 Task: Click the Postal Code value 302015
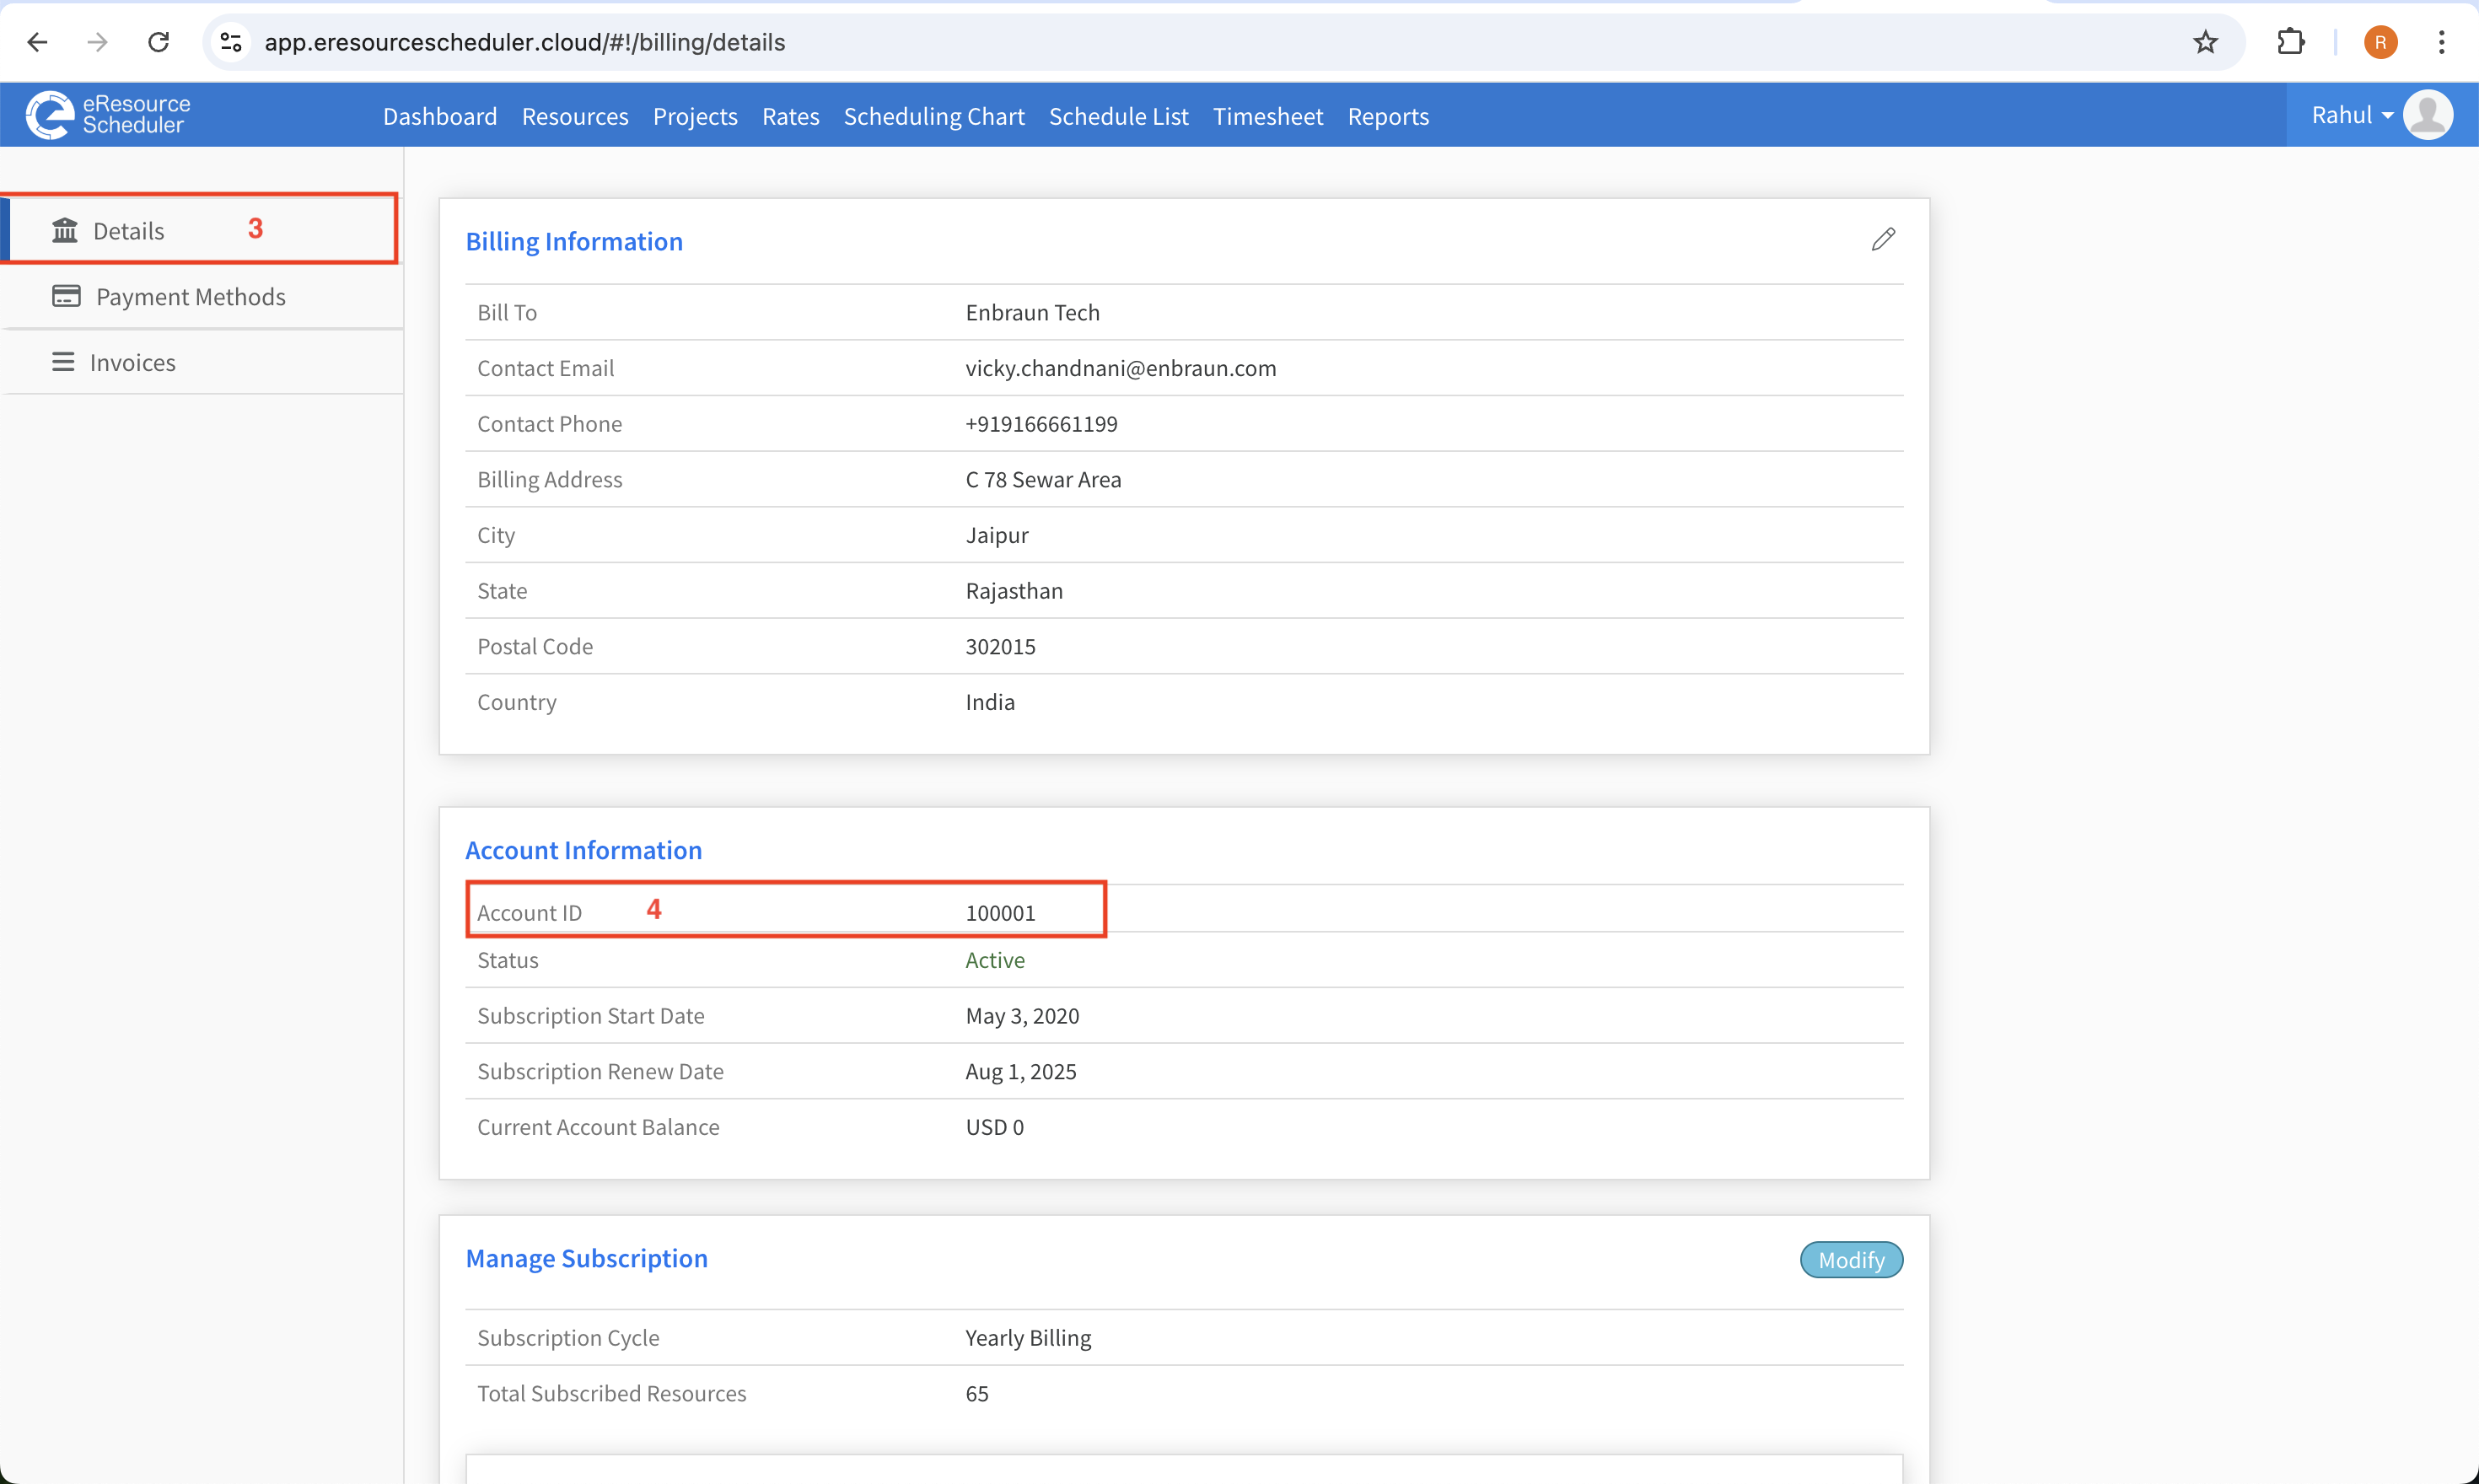pyautogui.click(x=1000, y=647)
